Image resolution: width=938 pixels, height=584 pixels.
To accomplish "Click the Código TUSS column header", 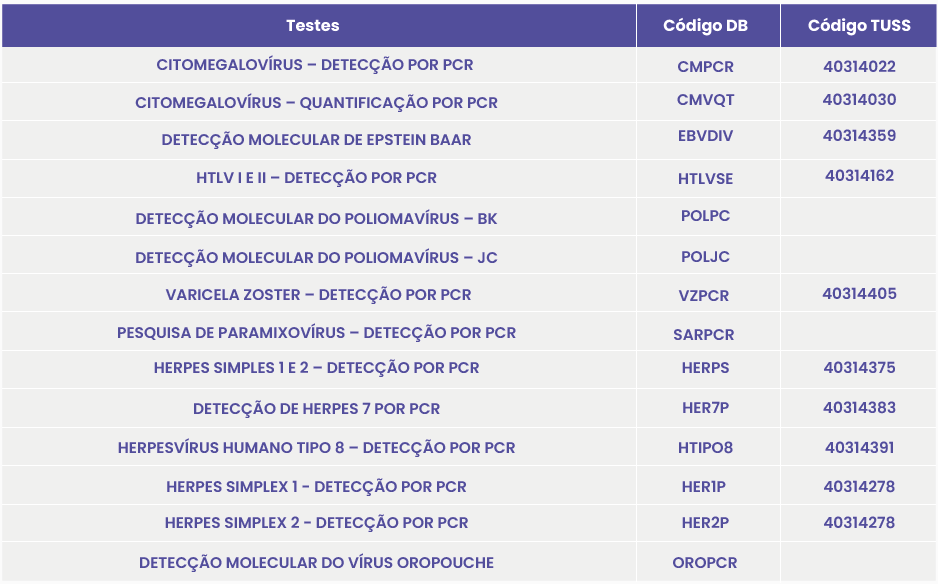I will pyautogui.click(x=859, y=26).
